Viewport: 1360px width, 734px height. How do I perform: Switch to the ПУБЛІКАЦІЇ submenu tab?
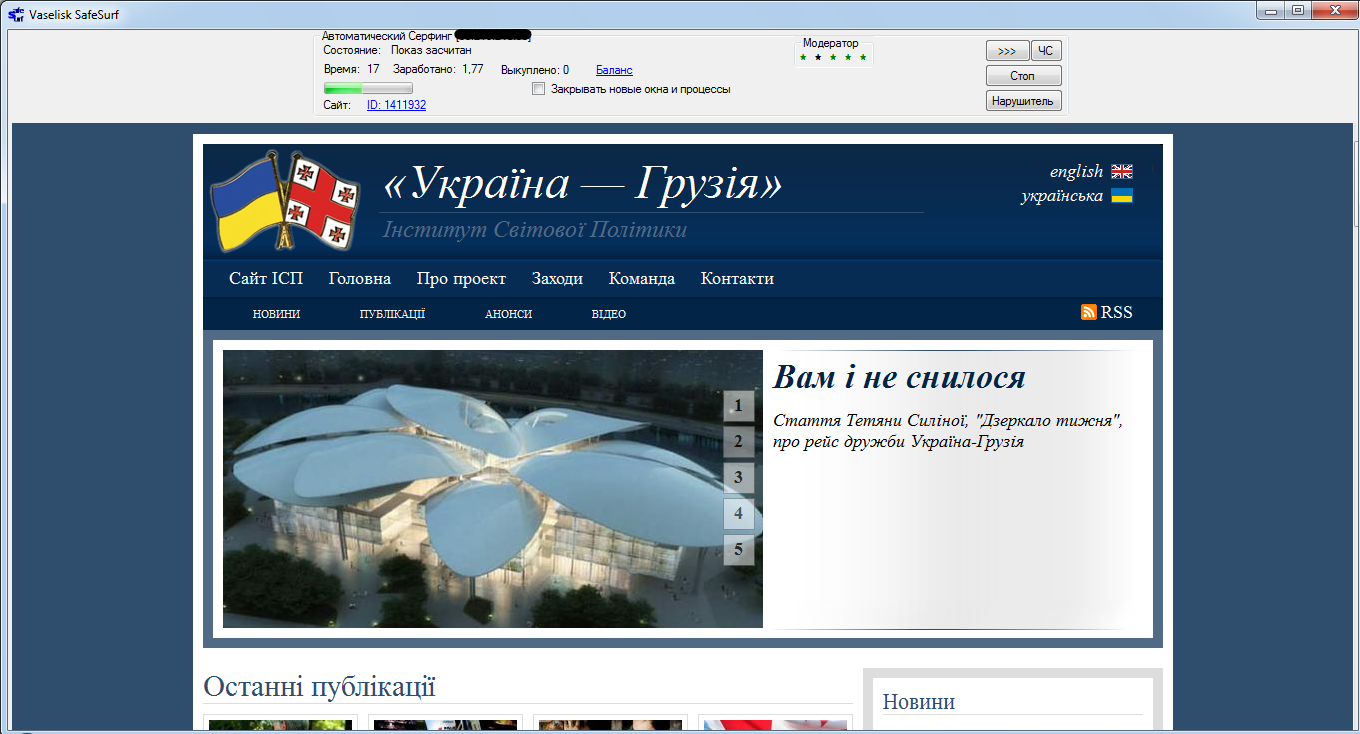[x=392, y=314]
